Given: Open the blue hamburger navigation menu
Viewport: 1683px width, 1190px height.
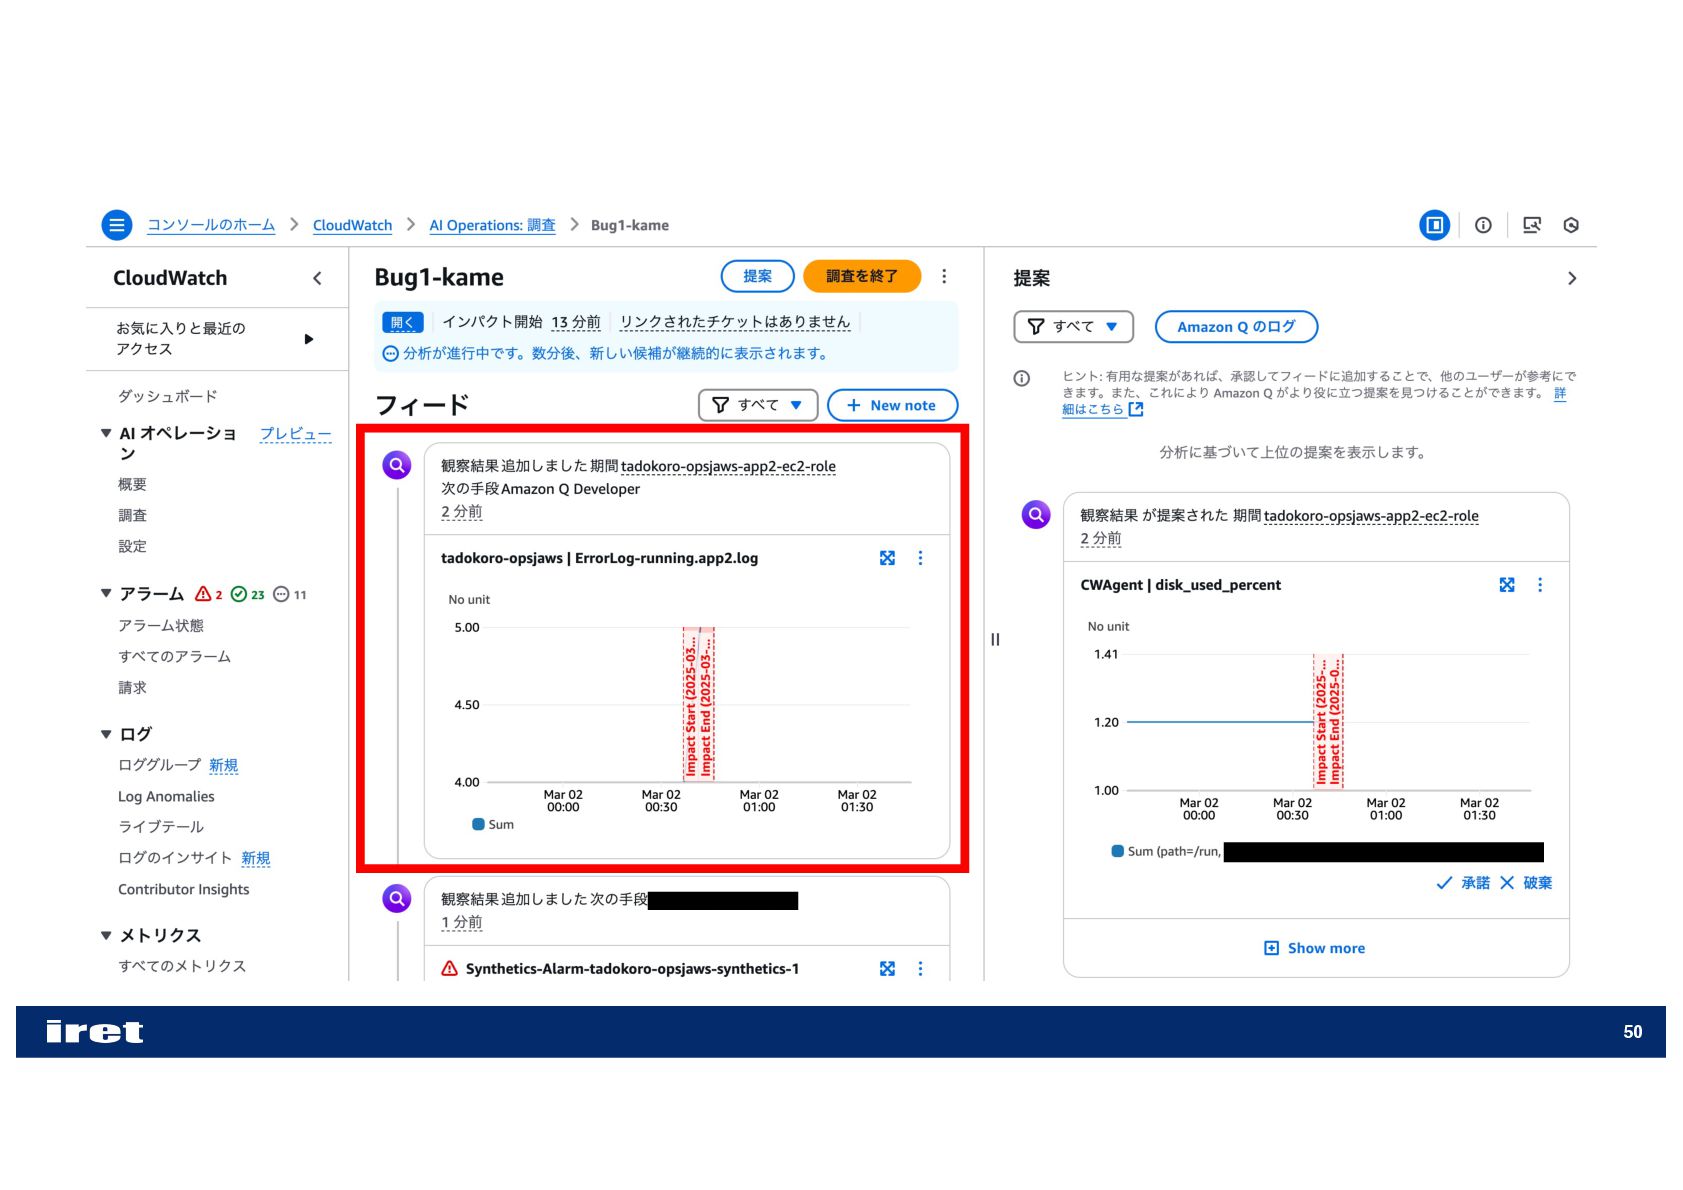Looking at the screenshot, I should [x=117, y=225].
